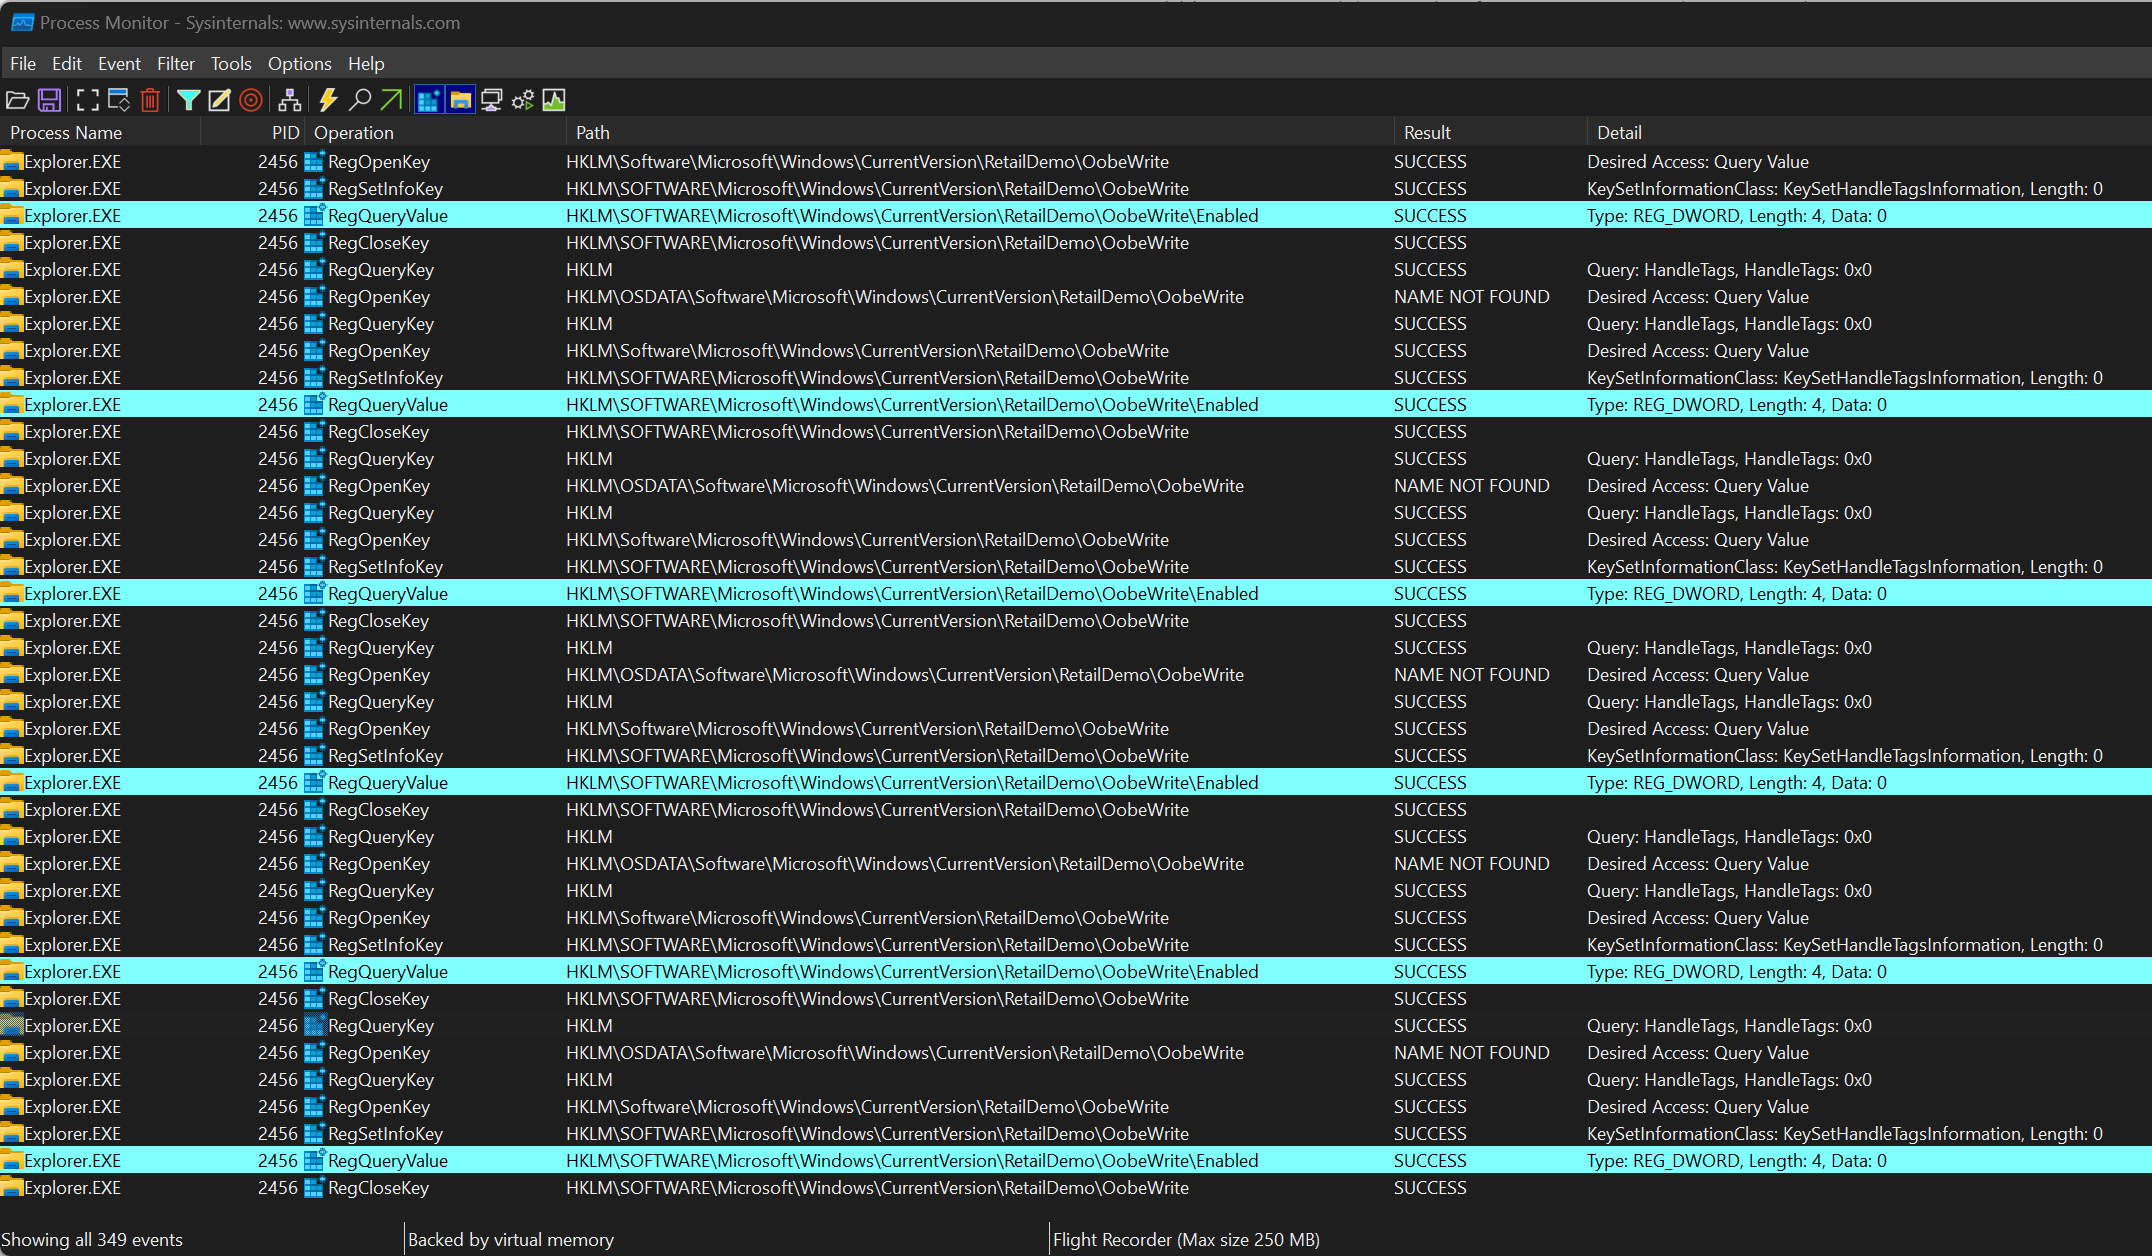Open the Options menu
The height and width of the screenshot is (1256, 2152).
pyautogui.click(x=299, y=63)
